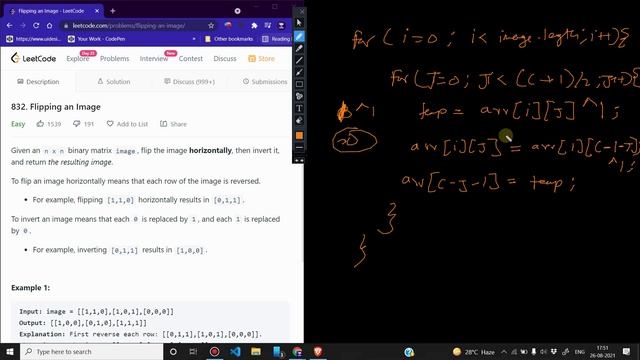
Task: Bookmark this page with the star icon
Action: point(211,25)
